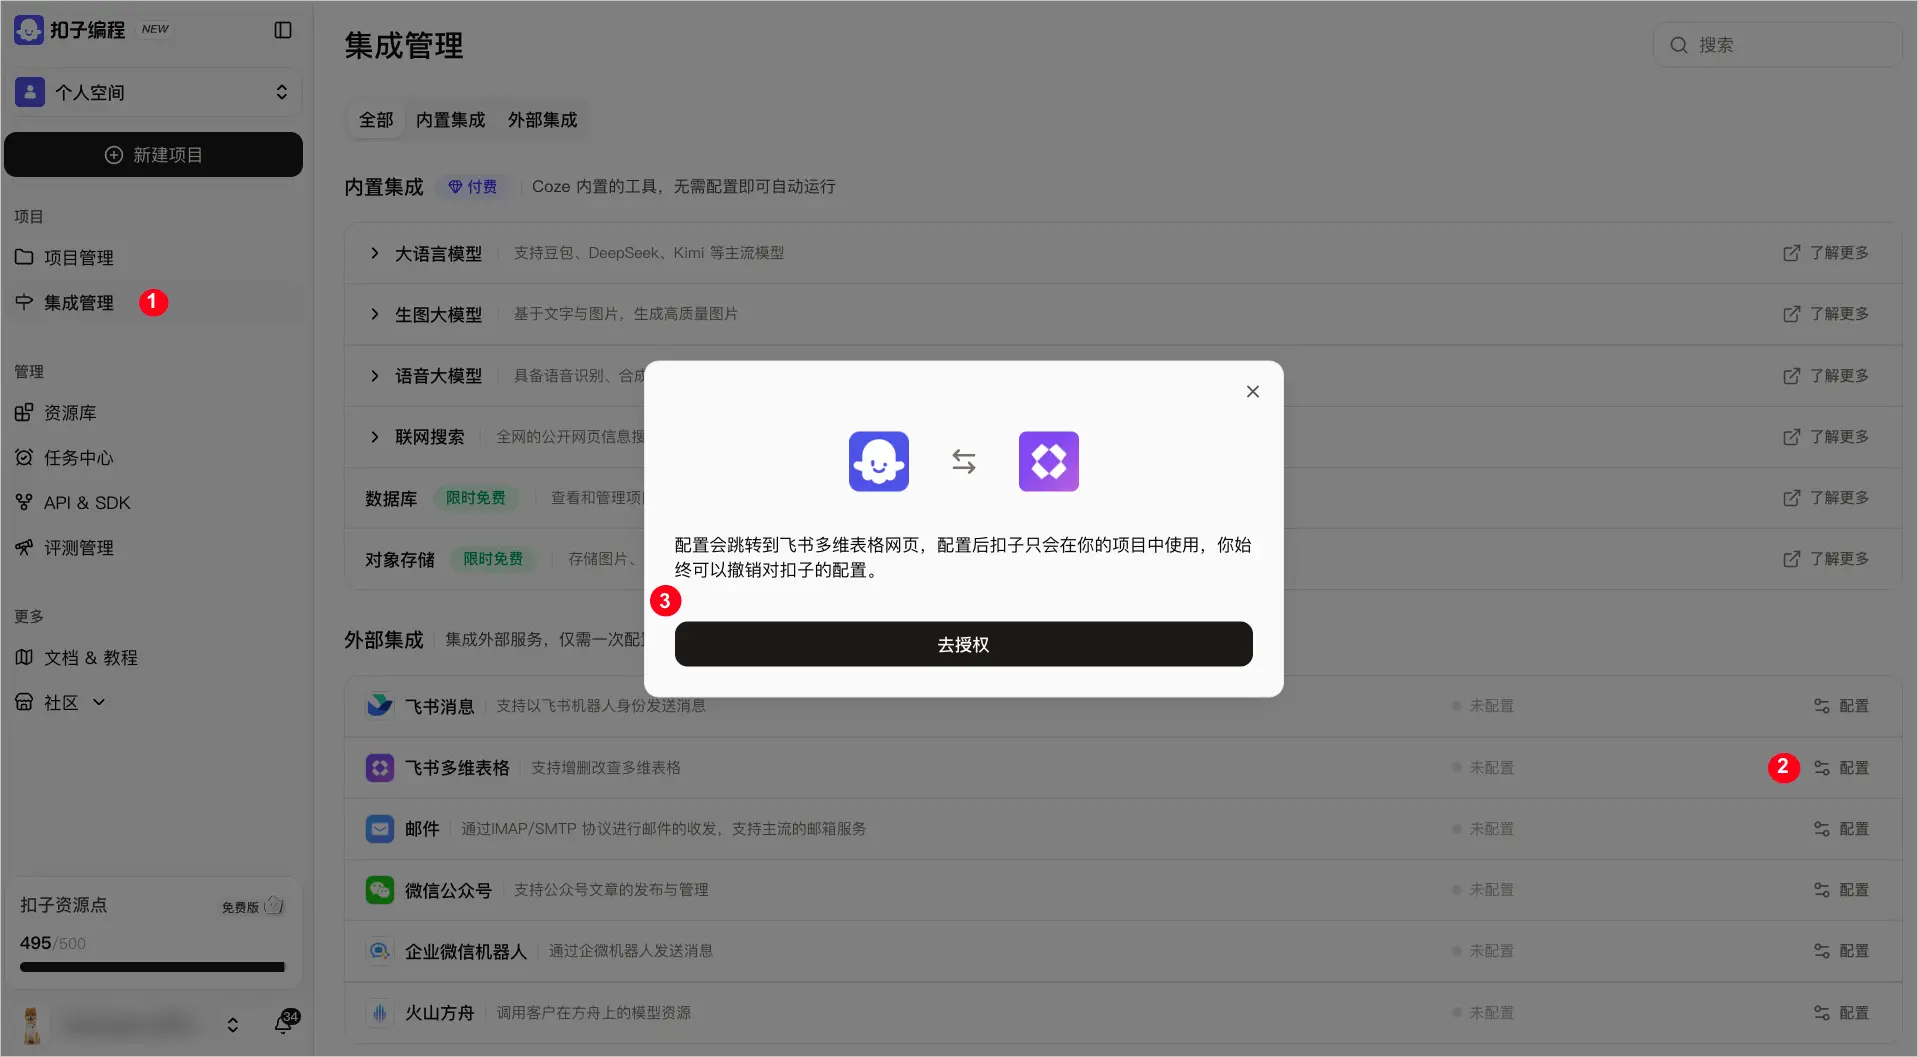
Task: Open 了解更多 for 语音大模型
Action: click(x=1826, y=376)
